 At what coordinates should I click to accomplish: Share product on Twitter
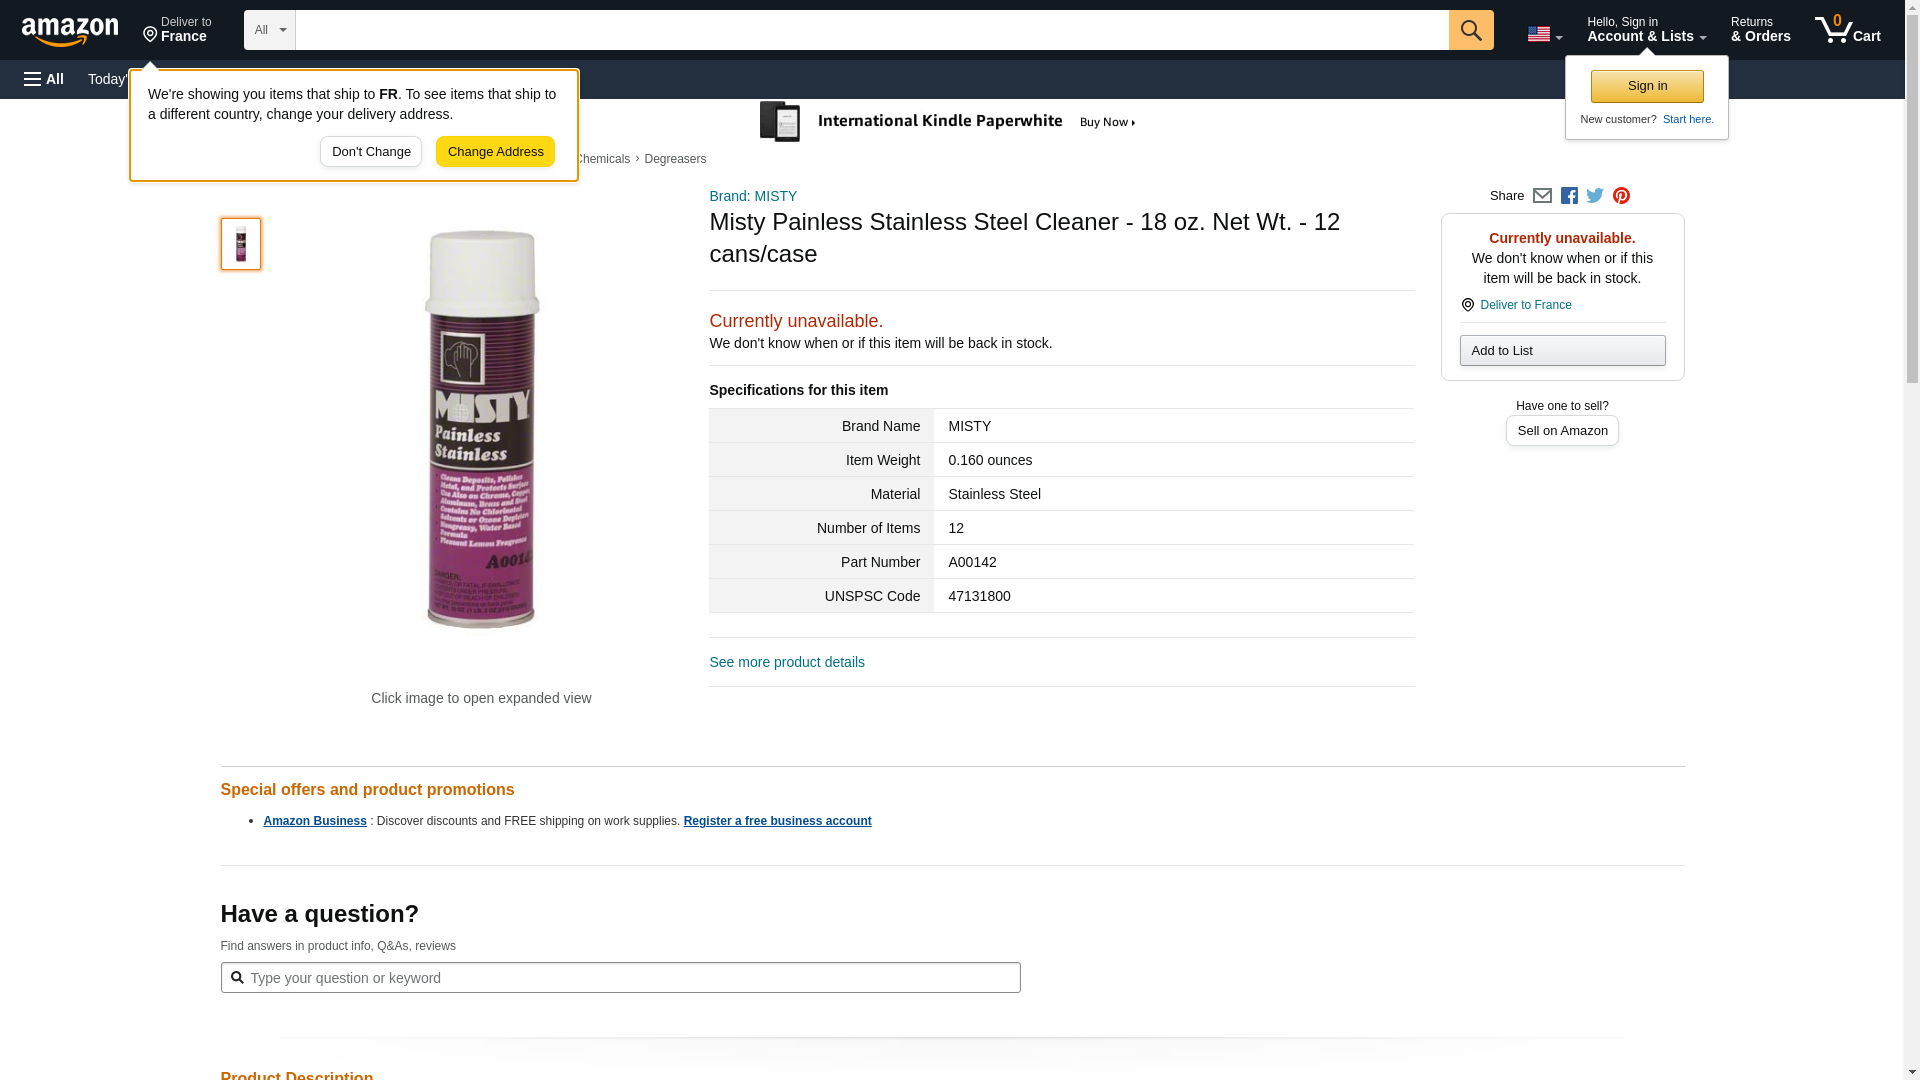tap(1595, 196)
